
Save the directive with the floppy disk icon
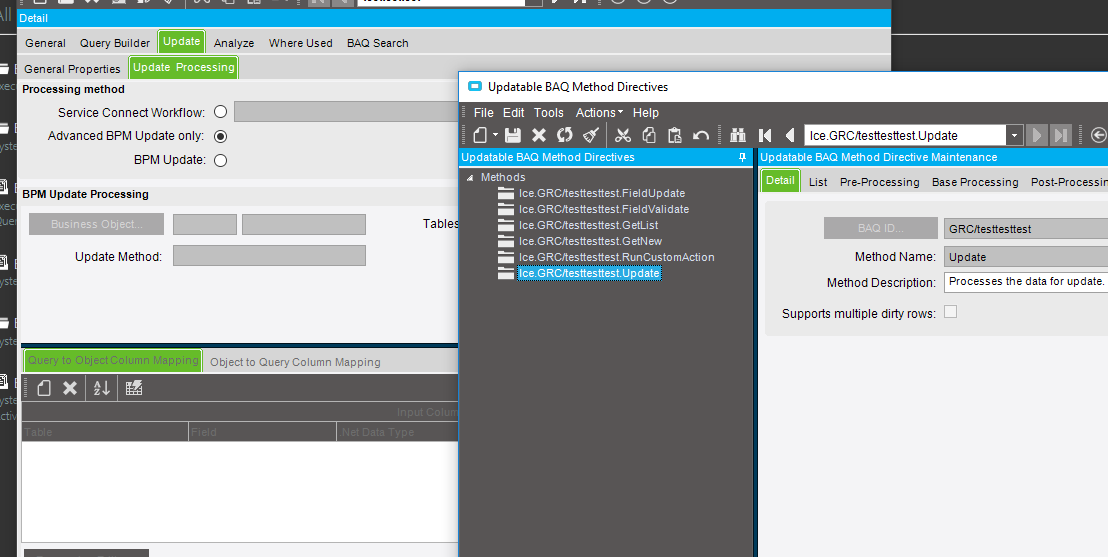pos(513,135)
